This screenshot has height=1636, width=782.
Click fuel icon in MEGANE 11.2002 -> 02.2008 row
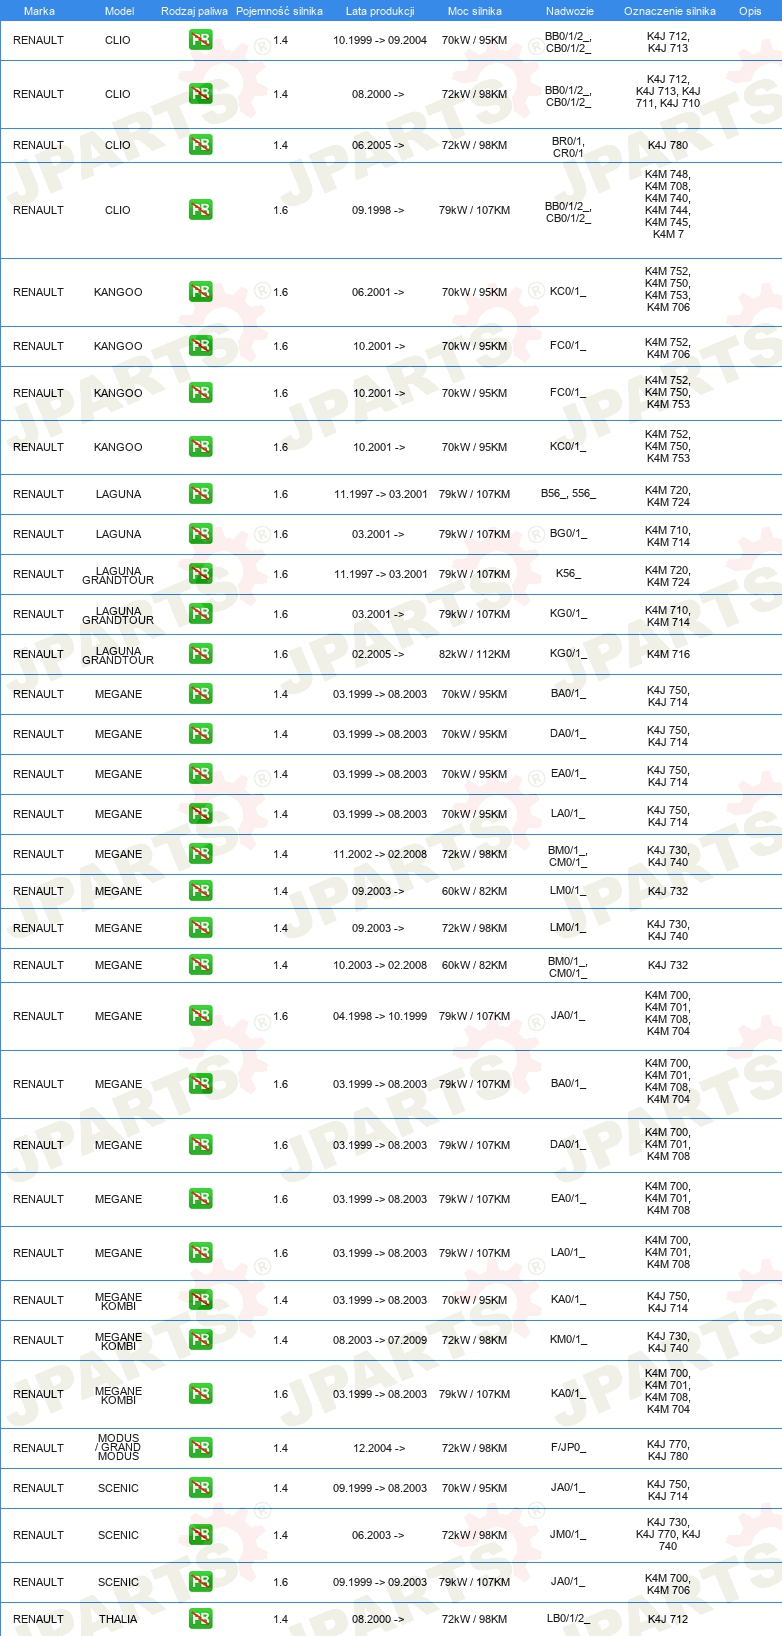pos(200,855)
